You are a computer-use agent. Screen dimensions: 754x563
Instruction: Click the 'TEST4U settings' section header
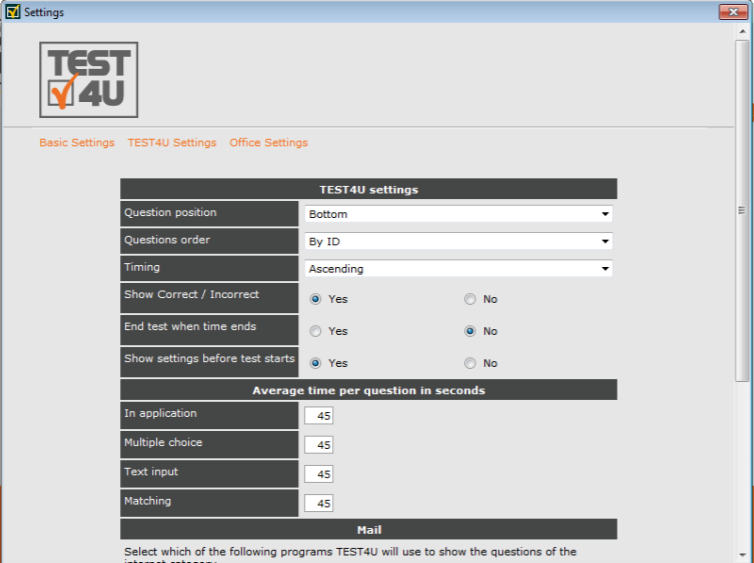[x=369, y=189]
